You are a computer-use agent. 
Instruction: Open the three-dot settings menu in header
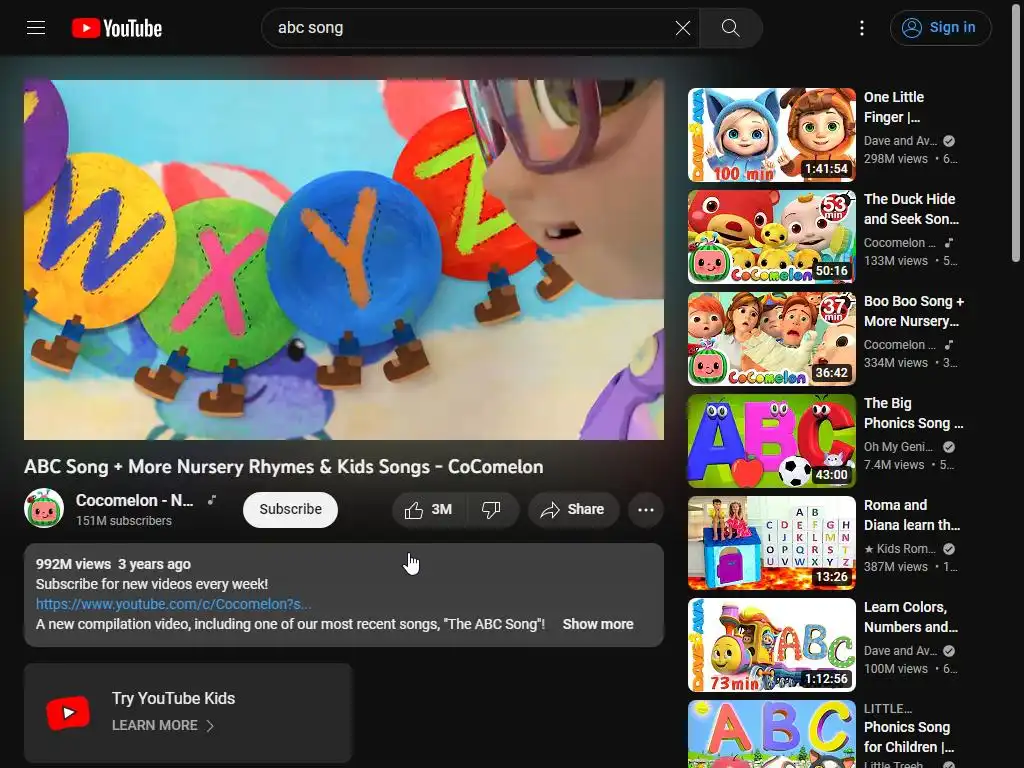pos(862,28)
